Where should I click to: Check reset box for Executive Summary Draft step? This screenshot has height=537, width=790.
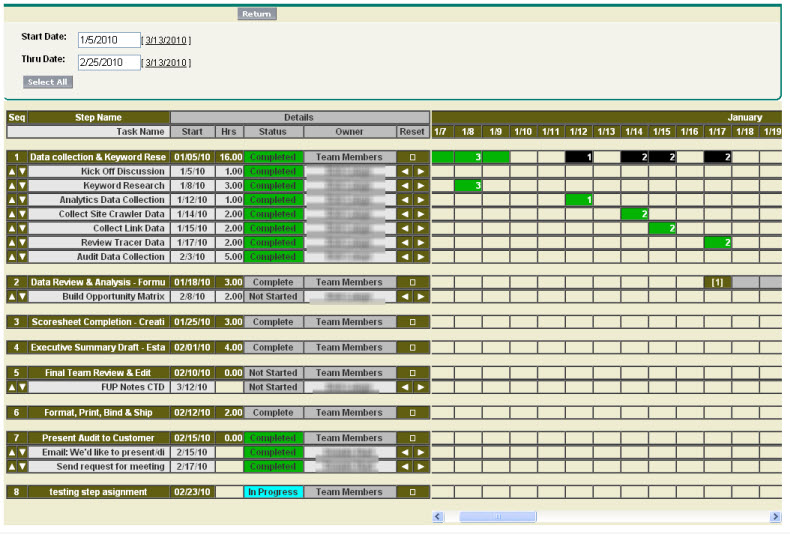coord(413,348)
